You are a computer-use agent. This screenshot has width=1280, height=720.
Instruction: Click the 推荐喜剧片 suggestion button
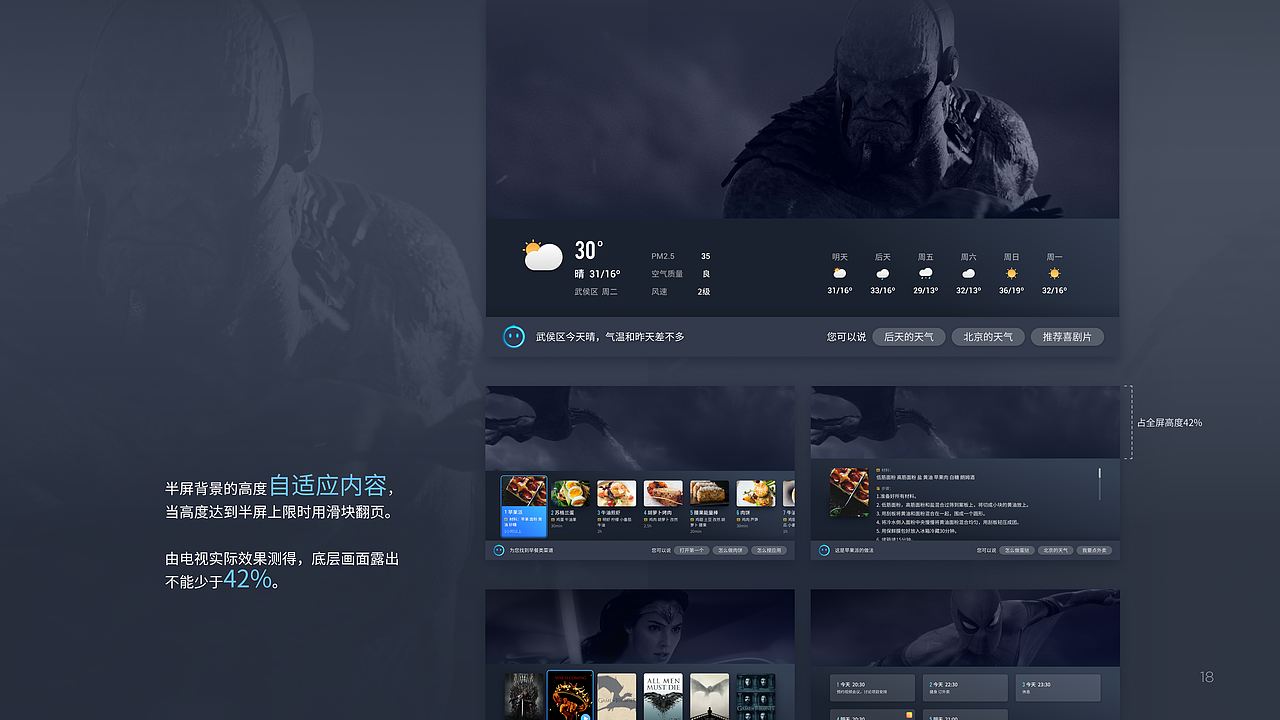1067,337
